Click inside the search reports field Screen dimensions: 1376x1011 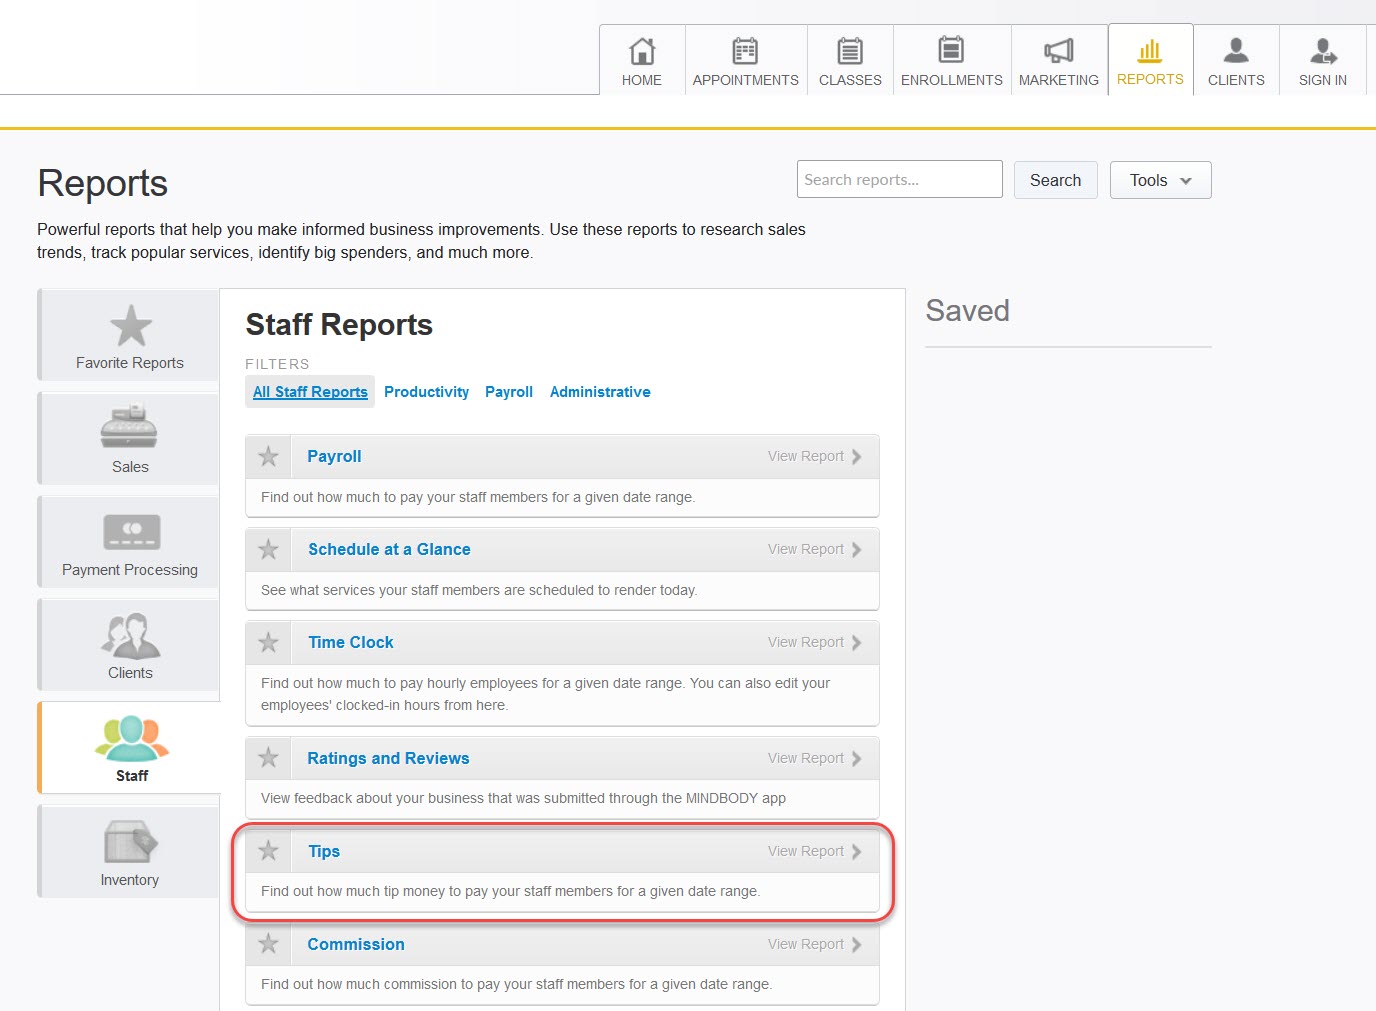[x=898, y=179]
